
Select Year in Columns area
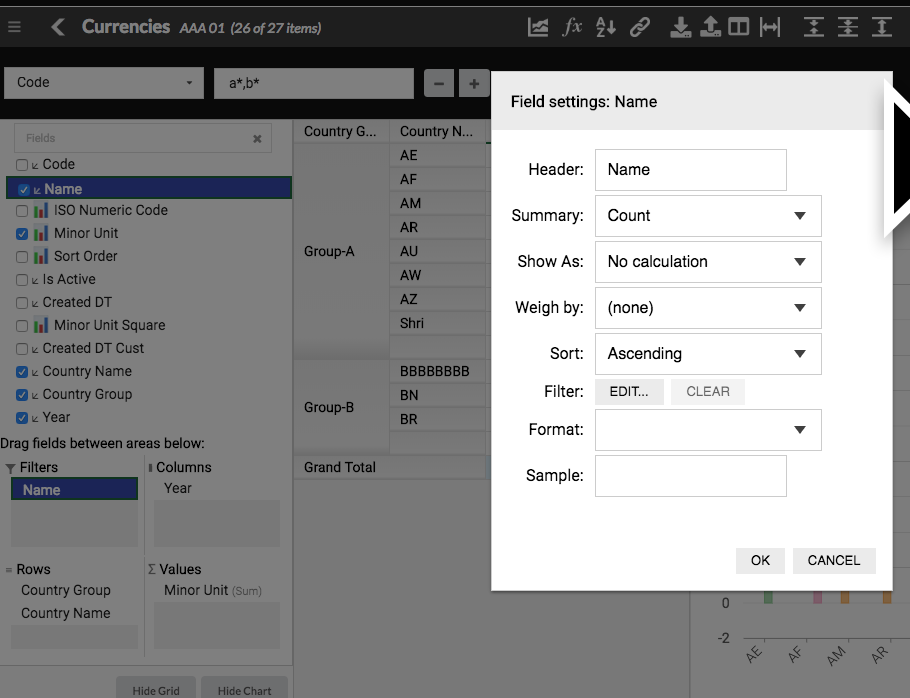coord(178,489)
